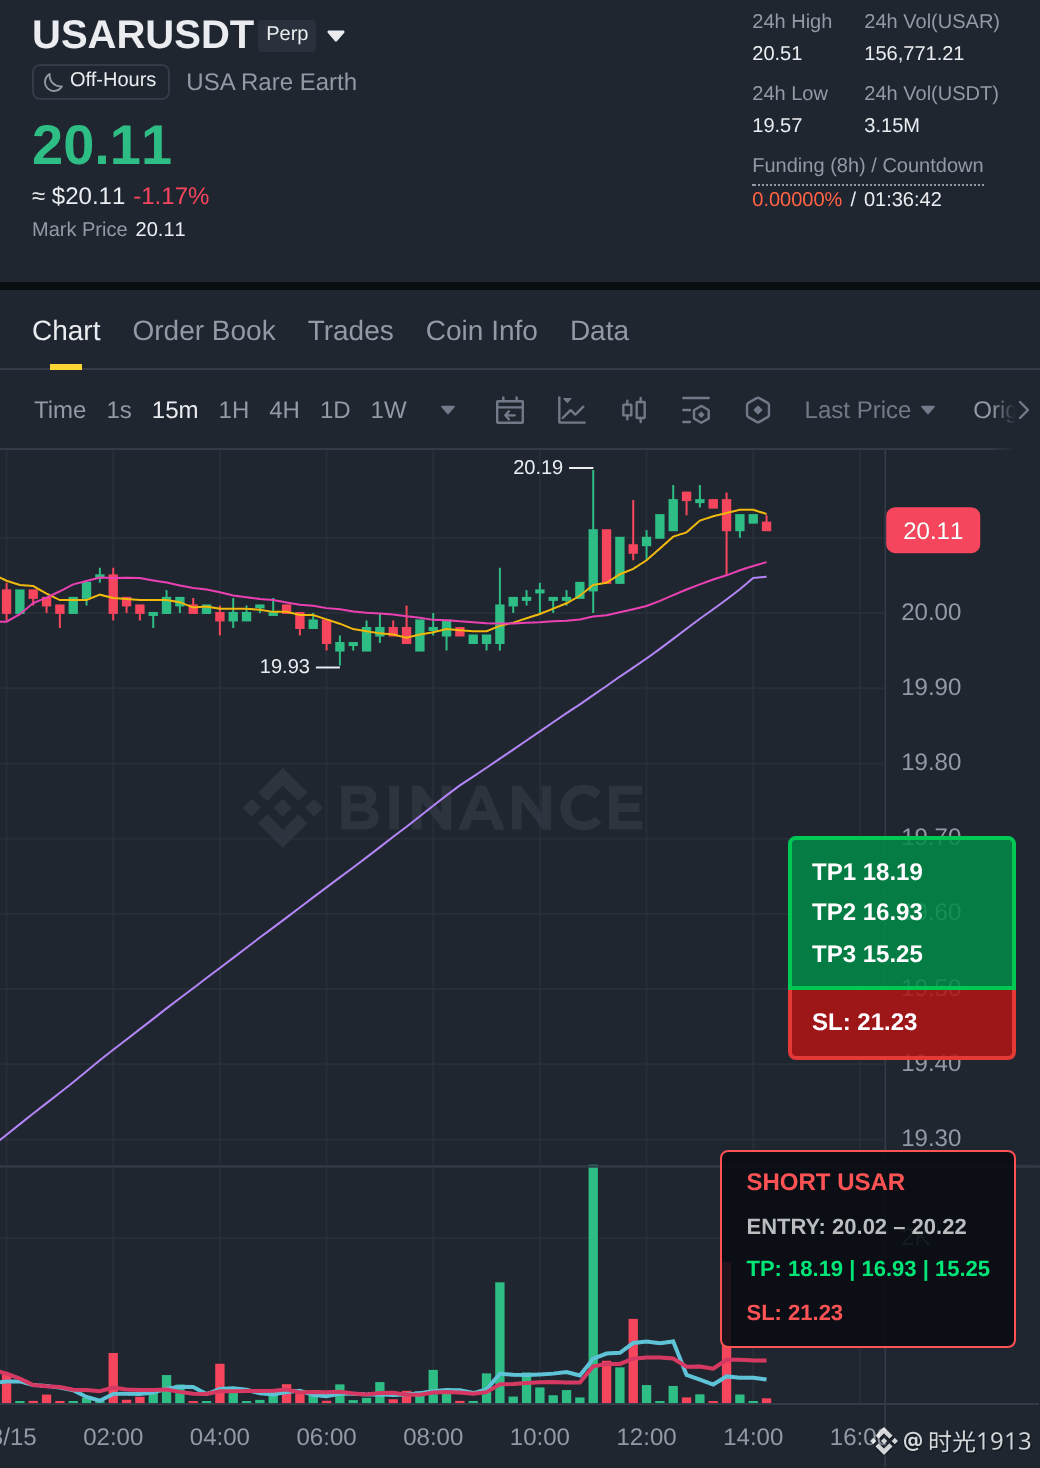
Task: Open the chart display settings icon
Action: click(x=696, y=410)
